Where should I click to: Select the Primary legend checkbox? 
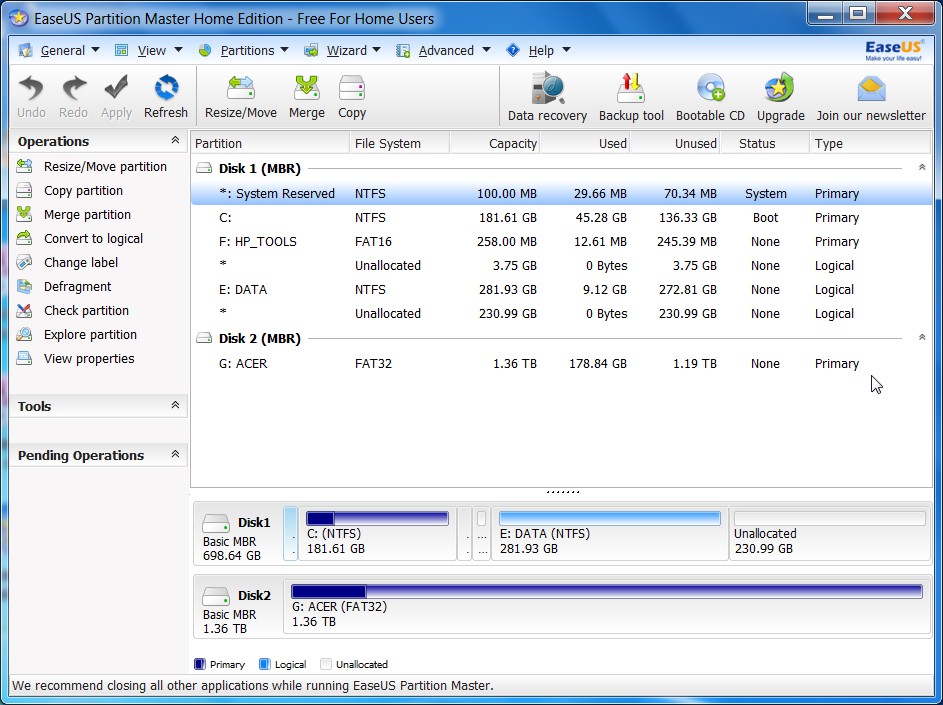point(200,663)
